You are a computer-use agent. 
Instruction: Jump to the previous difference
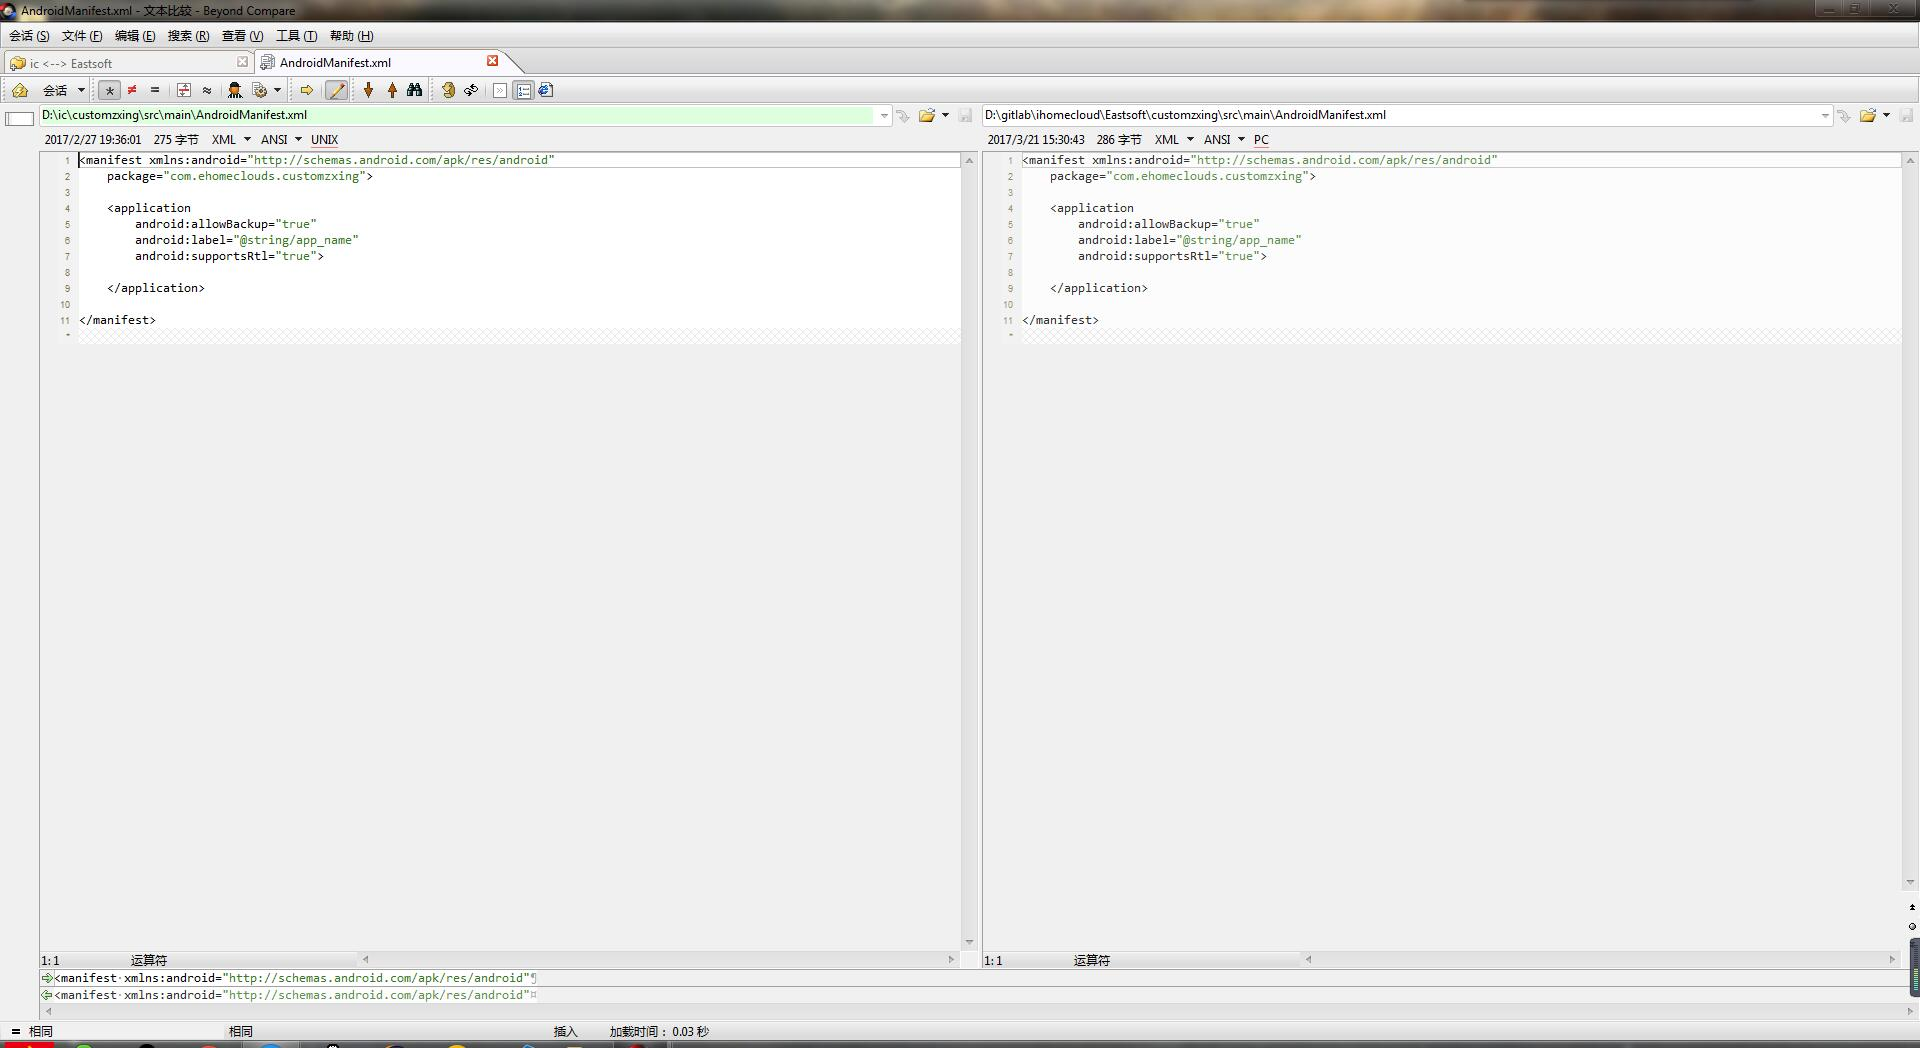392,90
